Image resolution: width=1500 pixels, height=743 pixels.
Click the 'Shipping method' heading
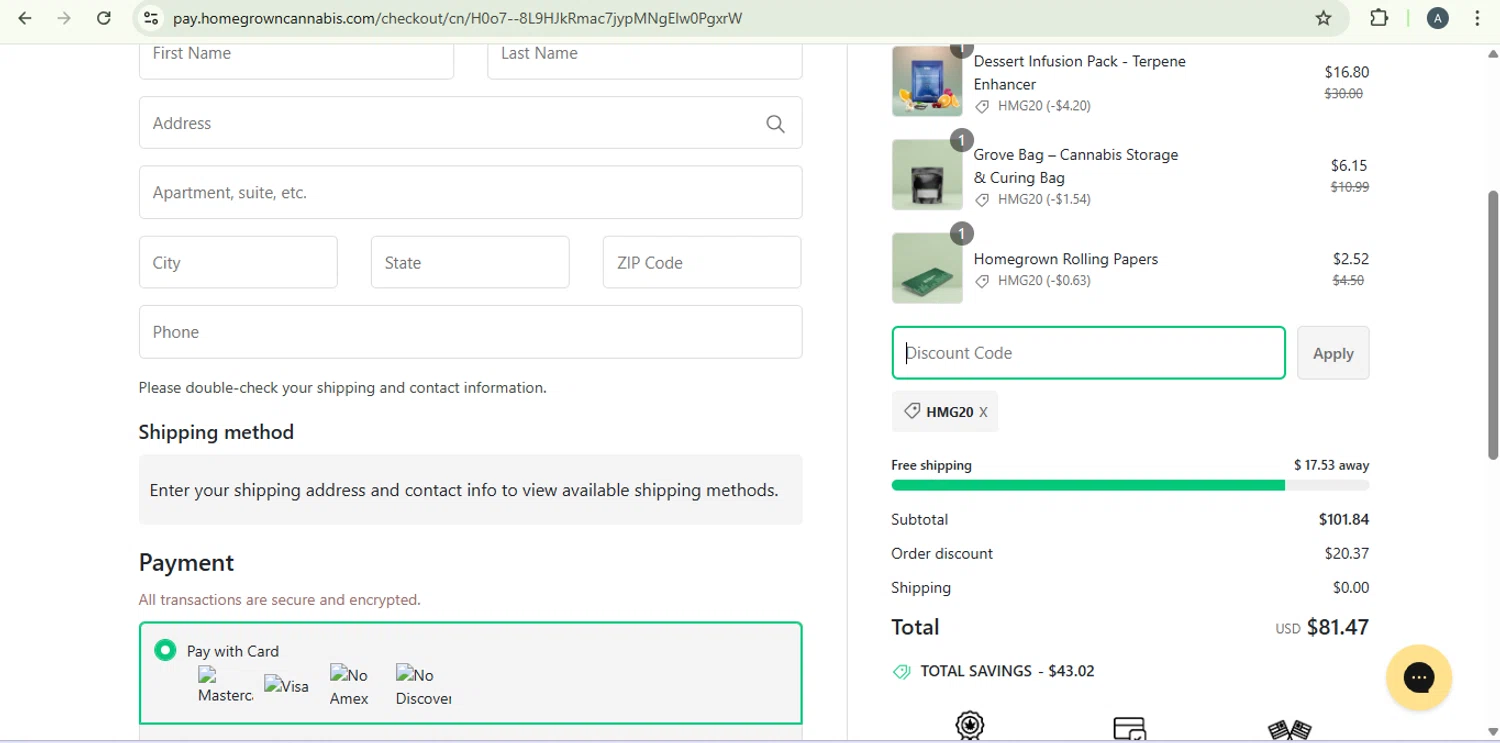[216, 432]
